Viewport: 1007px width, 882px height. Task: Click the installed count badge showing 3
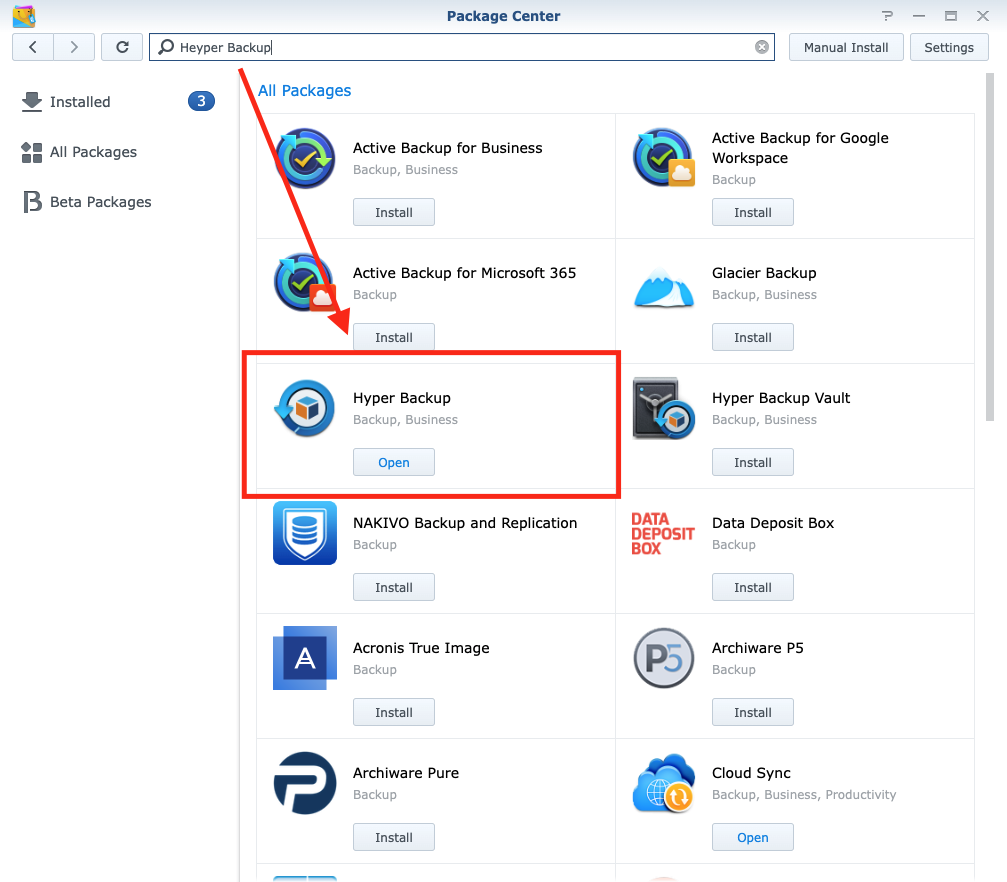click(x=201, y=101)
